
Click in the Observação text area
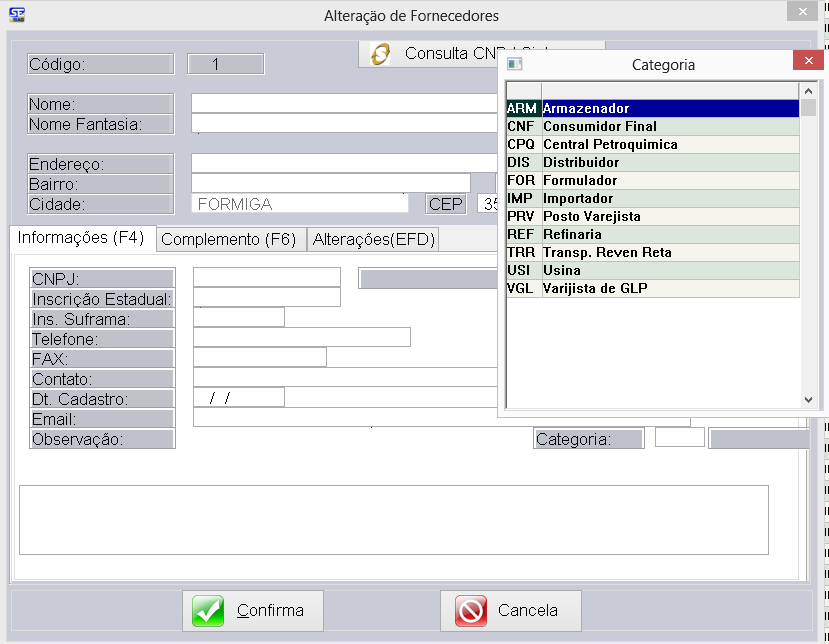[x=393, y=519]
